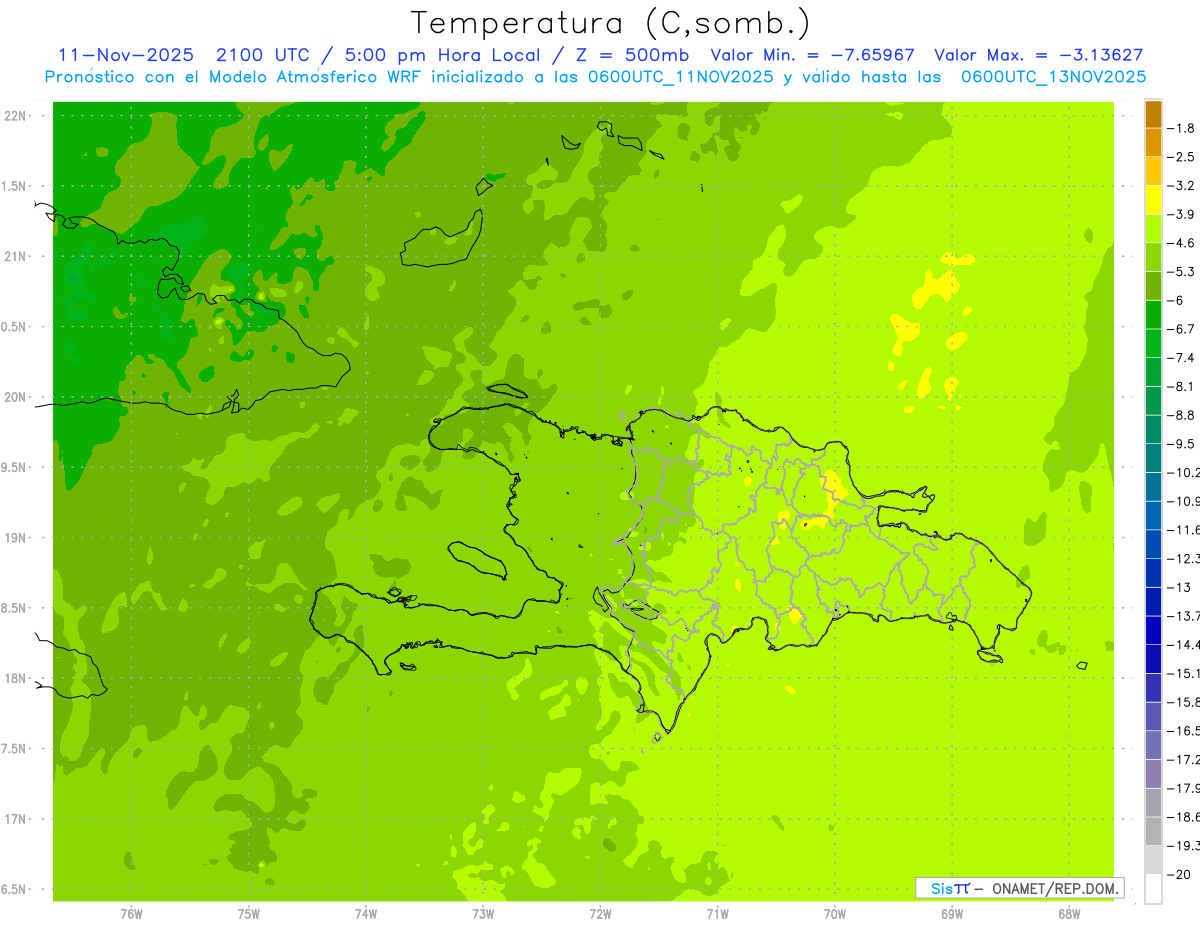Pick the green swatch between -6 and -6.7
Image resolution: width=1200 pixels, height=927 pixels.
[1153, 315]
